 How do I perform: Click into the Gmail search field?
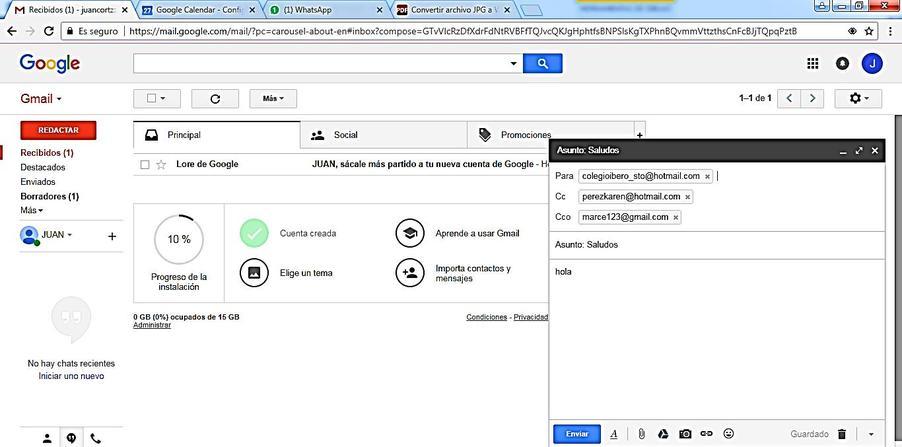coord(320,63)
